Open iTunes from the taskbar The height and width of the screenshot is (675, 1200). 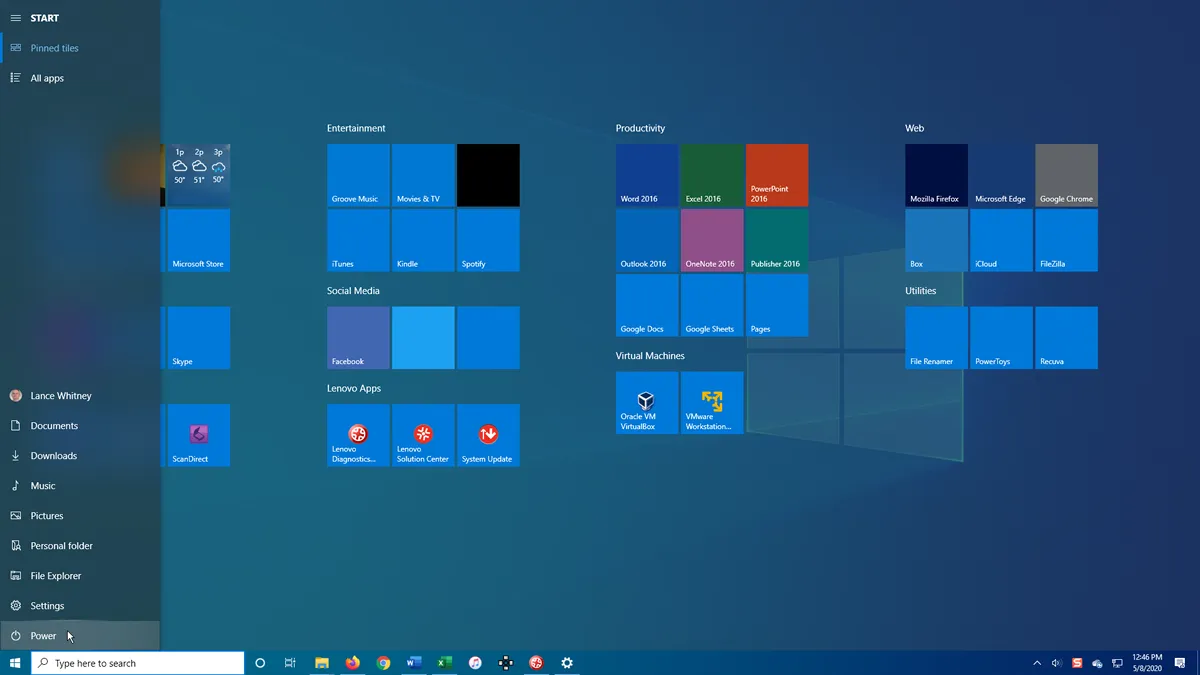(475, 663)
